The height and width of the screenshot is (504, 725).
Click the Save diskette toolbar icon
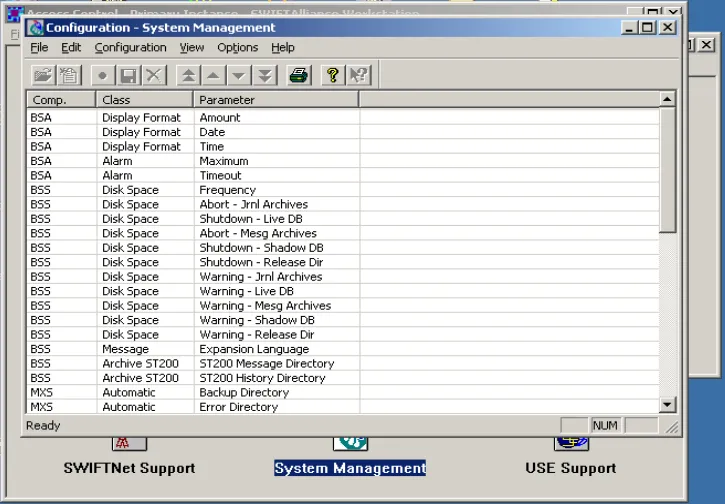[x=128, y=75]
